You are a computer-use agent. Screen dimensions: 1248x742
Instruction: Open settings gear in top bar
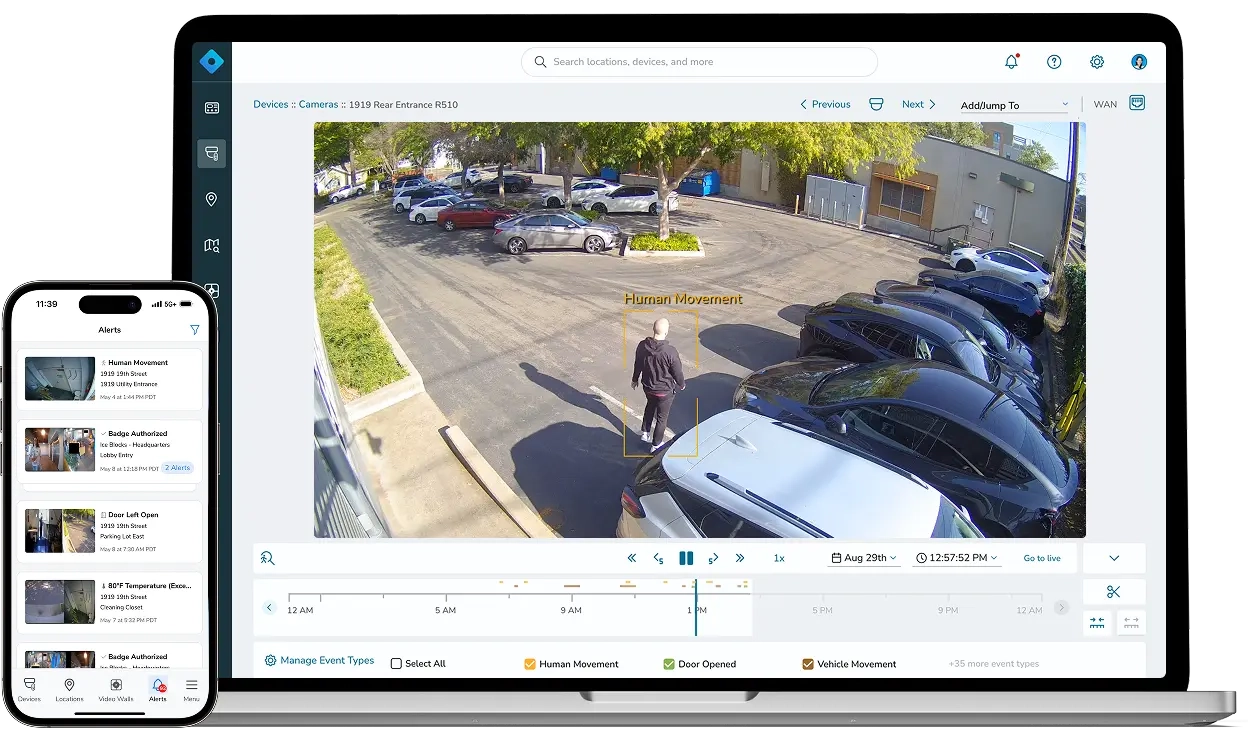[x=1097, y=62]
